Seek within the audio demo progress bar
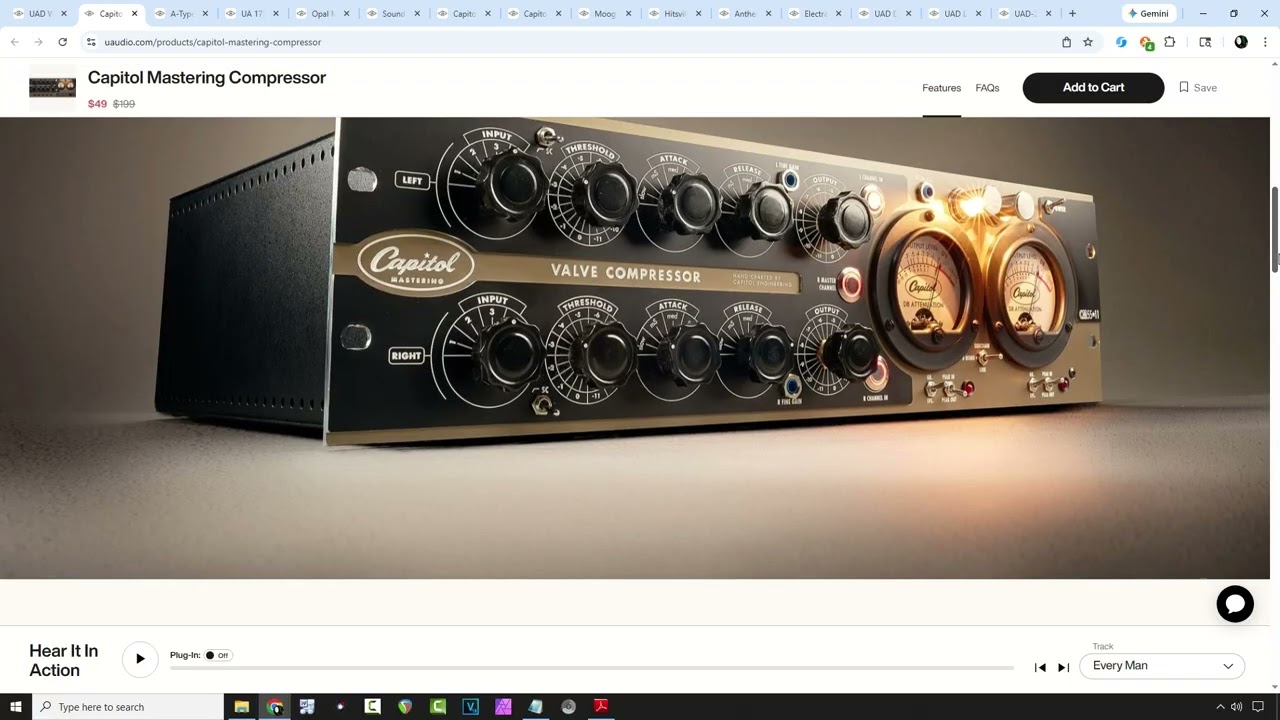Image resolution: width=1280 pixels, height=720 pixels. (592, 667)
